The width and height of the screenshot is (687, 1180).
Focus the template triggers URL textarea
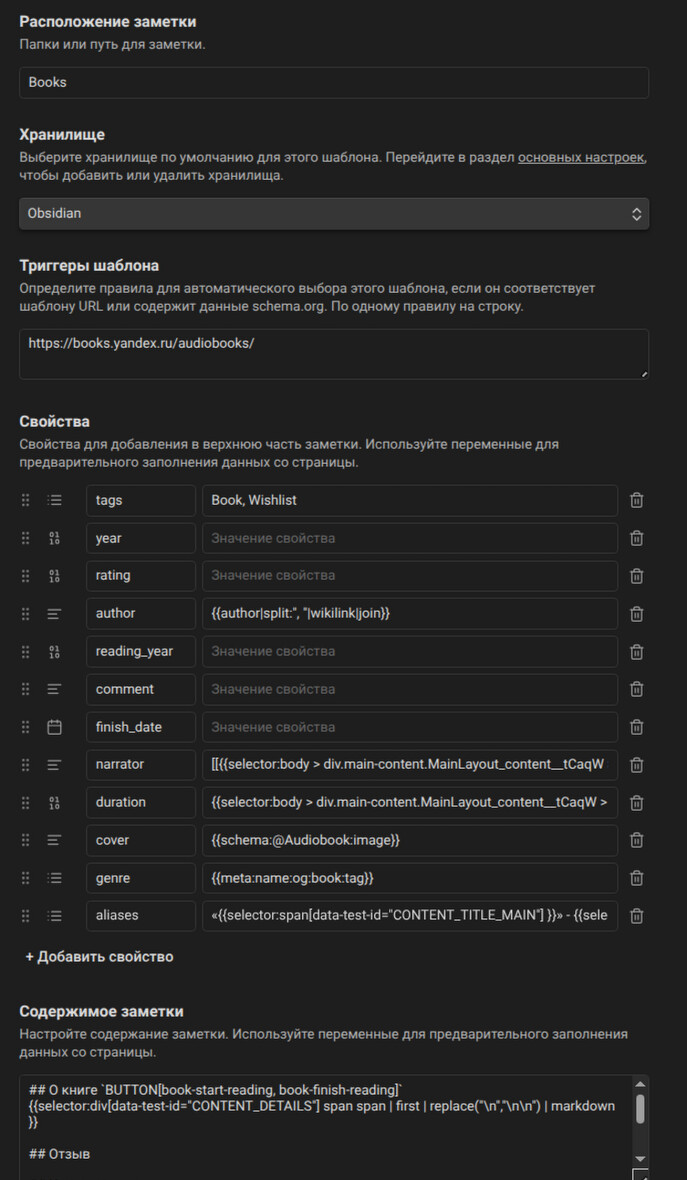[x=334, y=354]
